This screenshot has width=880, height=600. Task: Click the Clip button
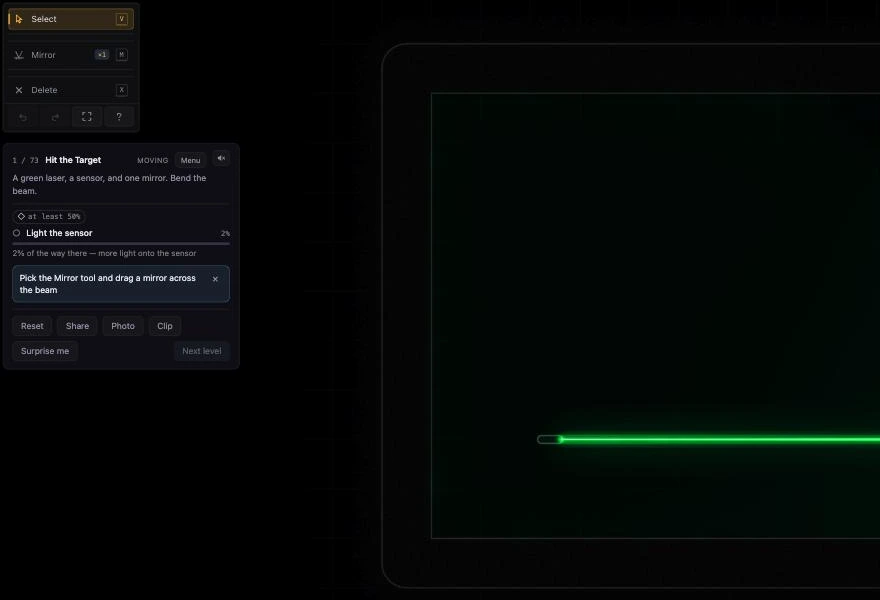coord(165,326)
